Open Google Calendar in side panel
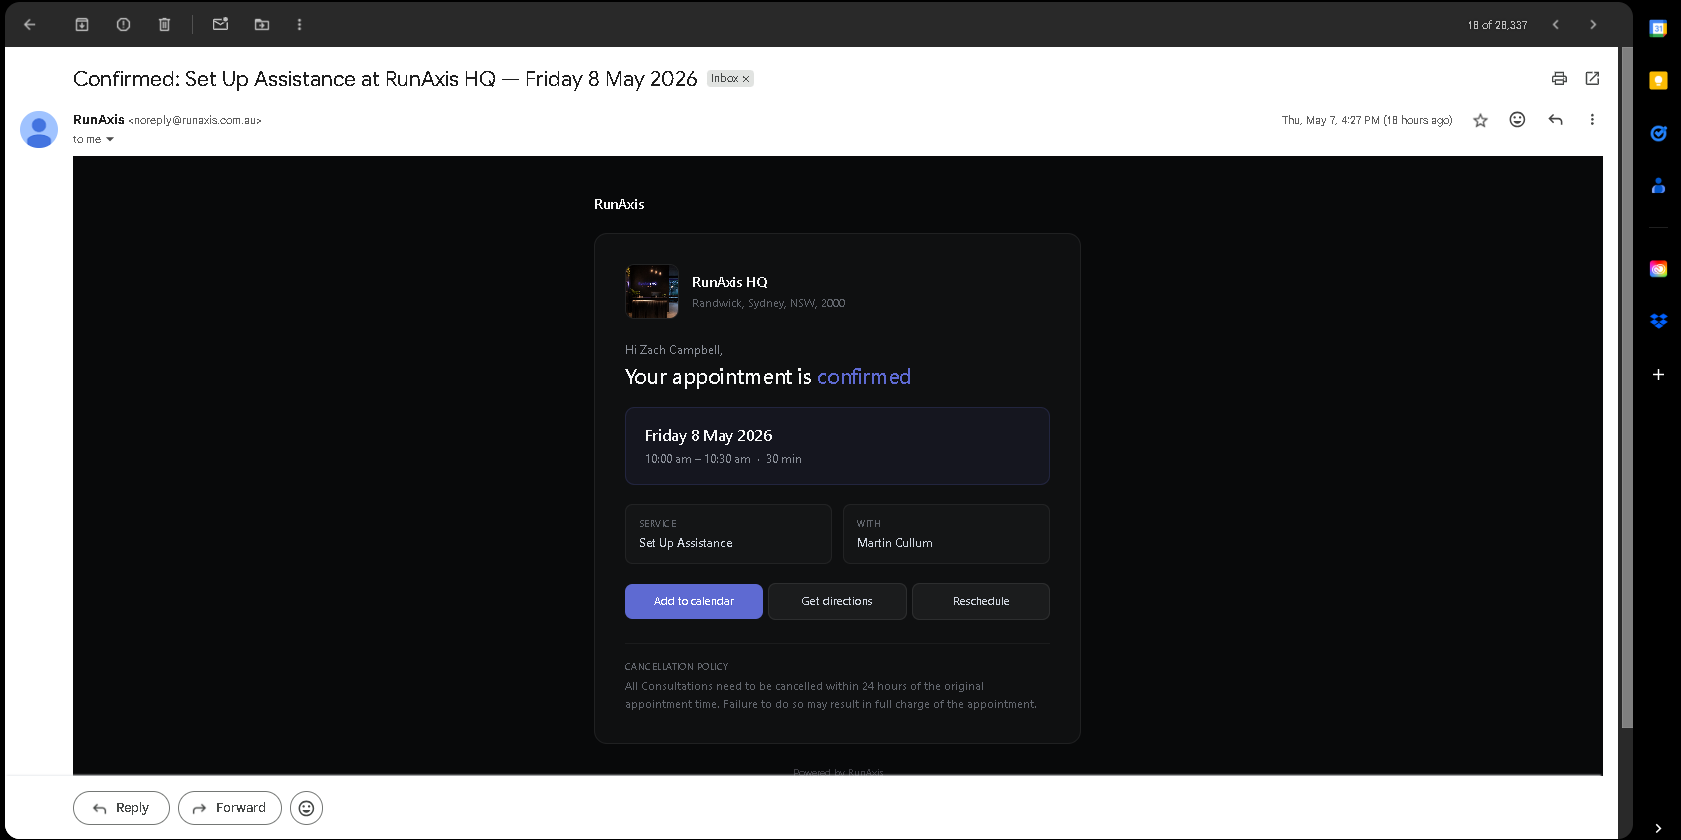The image size is (1681, 840). tap(1658, 28)
